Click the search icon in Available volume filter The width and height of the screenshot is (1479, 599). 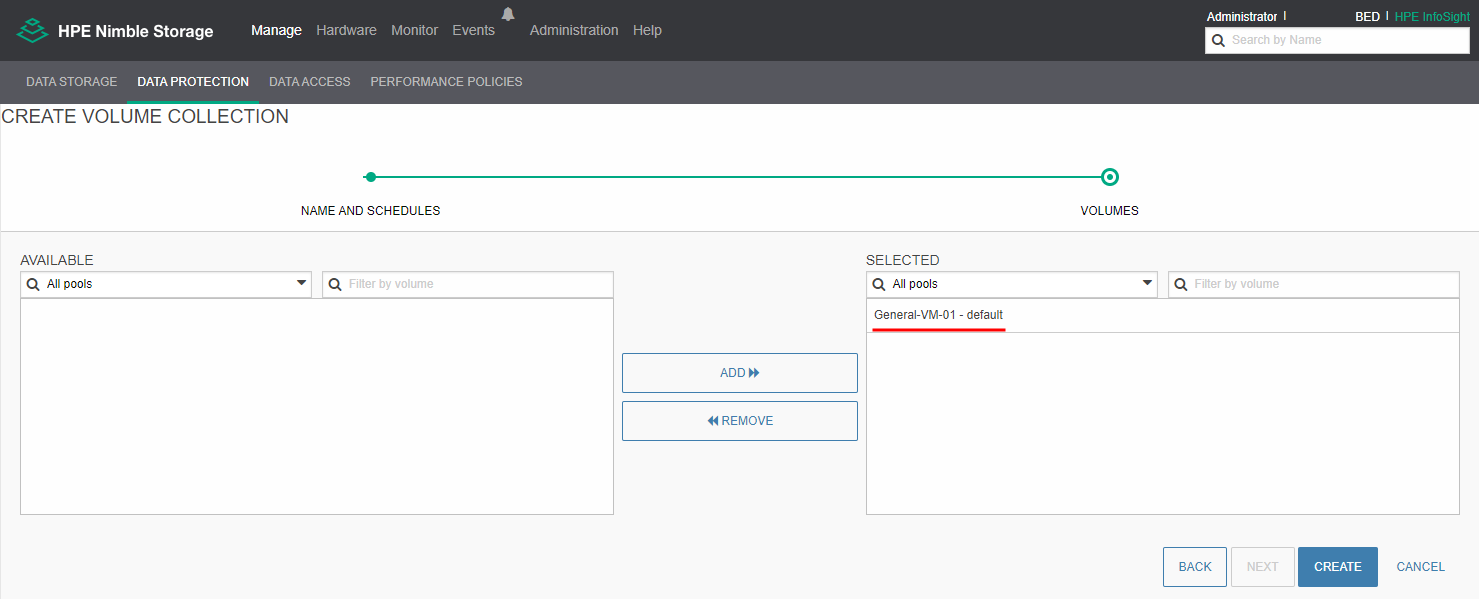[x=335, y=284]
